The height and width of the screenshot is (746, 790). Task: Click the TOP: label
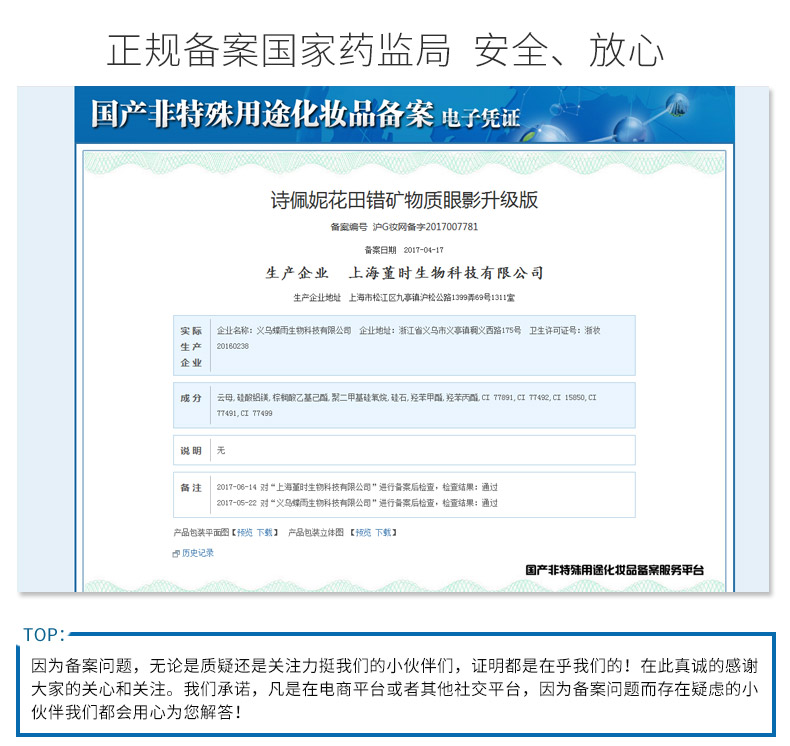(x=44, y=635)
